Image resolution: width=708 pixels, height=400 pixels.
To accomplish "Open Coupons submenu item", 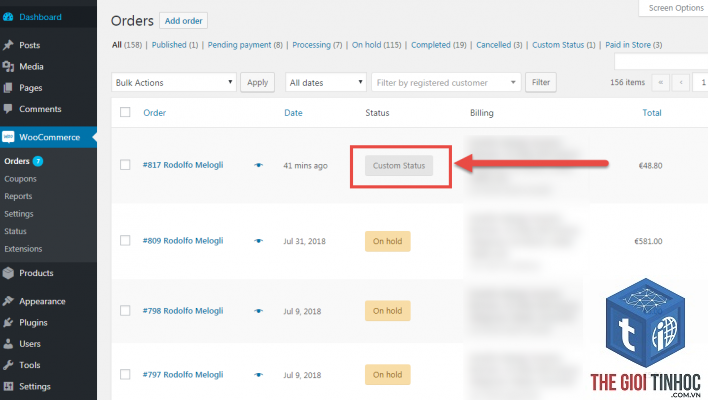I will [20, 179].
